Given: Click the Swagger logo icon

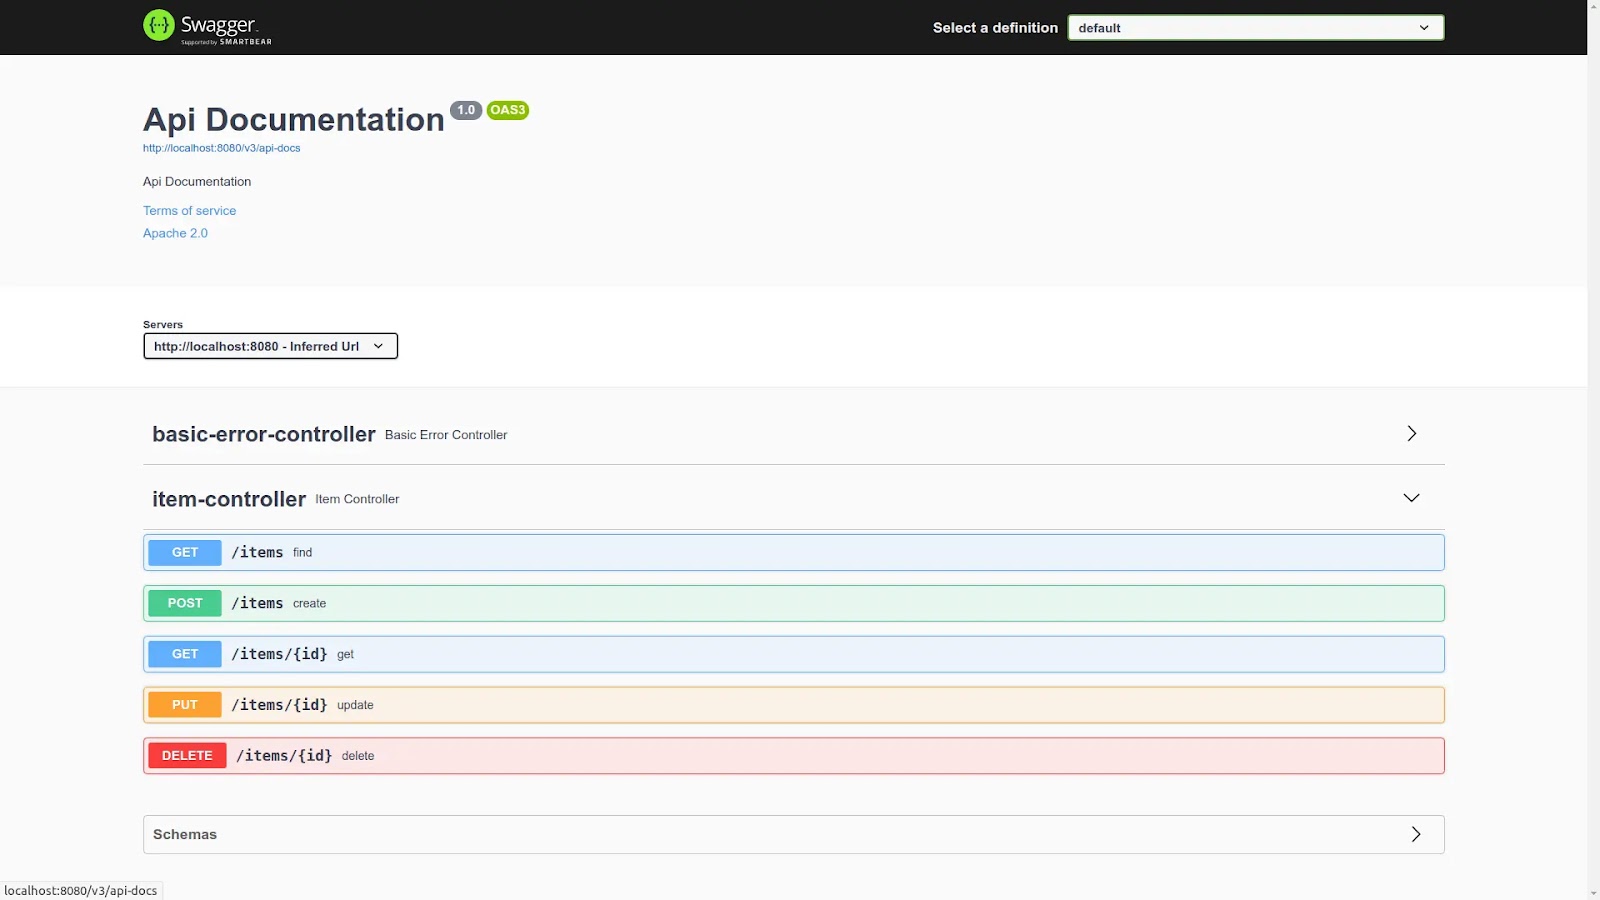Looking at the screenshot, I should pos(159,25).
